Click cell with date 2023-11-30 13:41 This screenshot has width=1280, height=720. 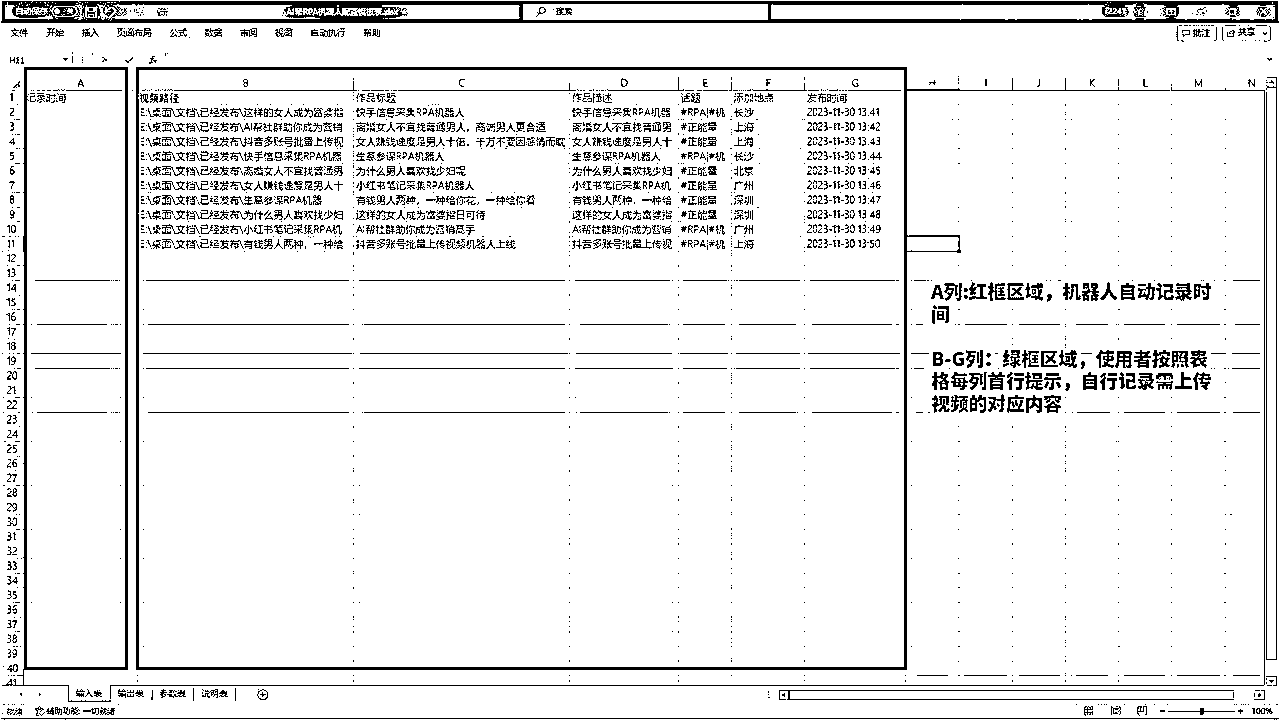[855, 113]
